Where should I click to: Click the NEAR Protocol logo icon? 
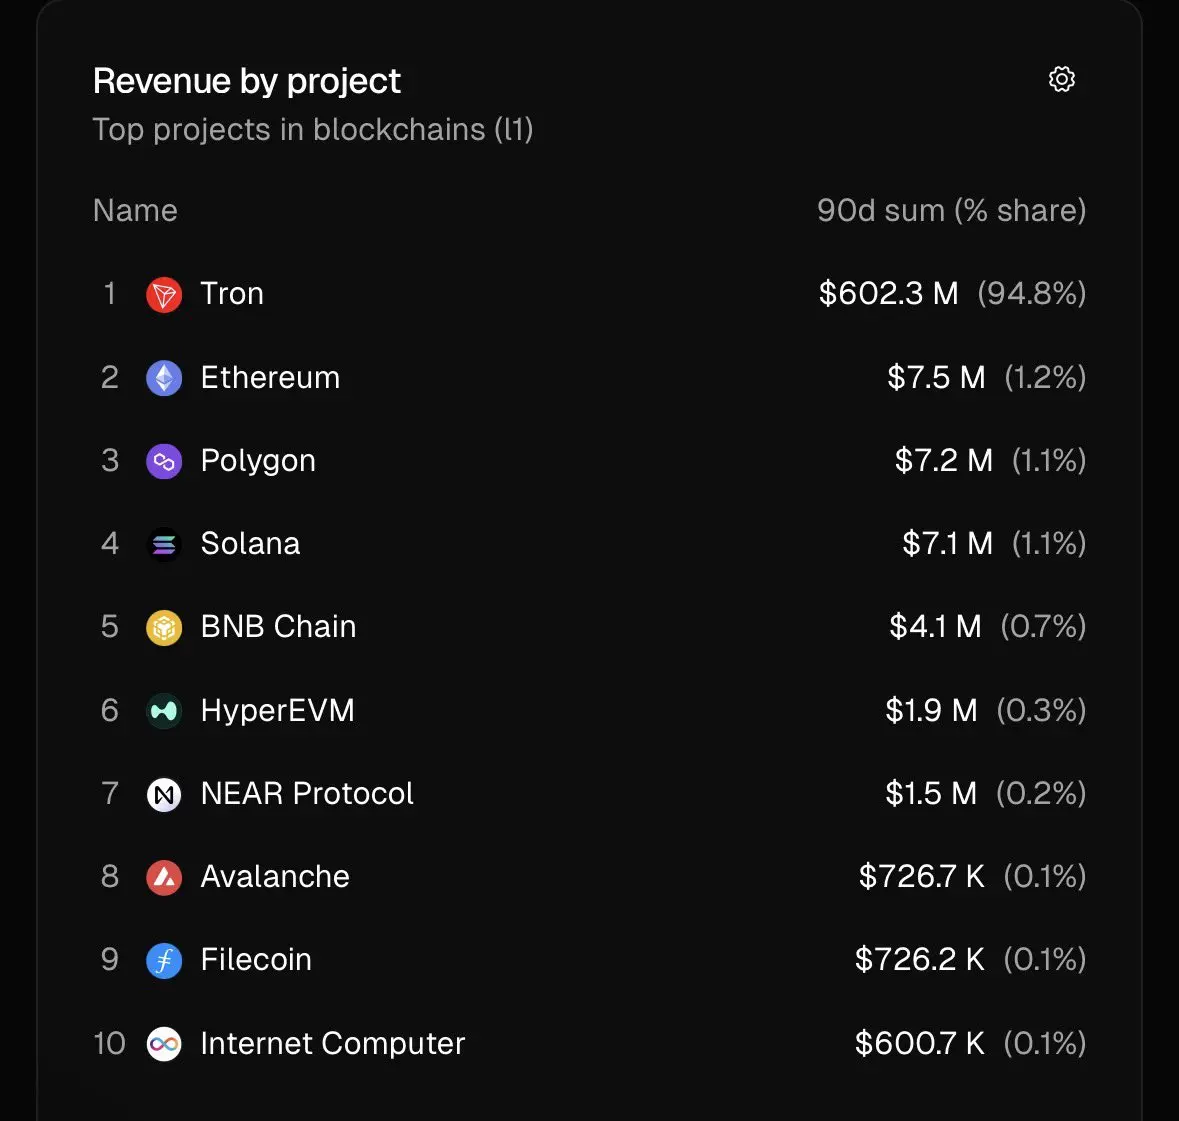point(164,794)
